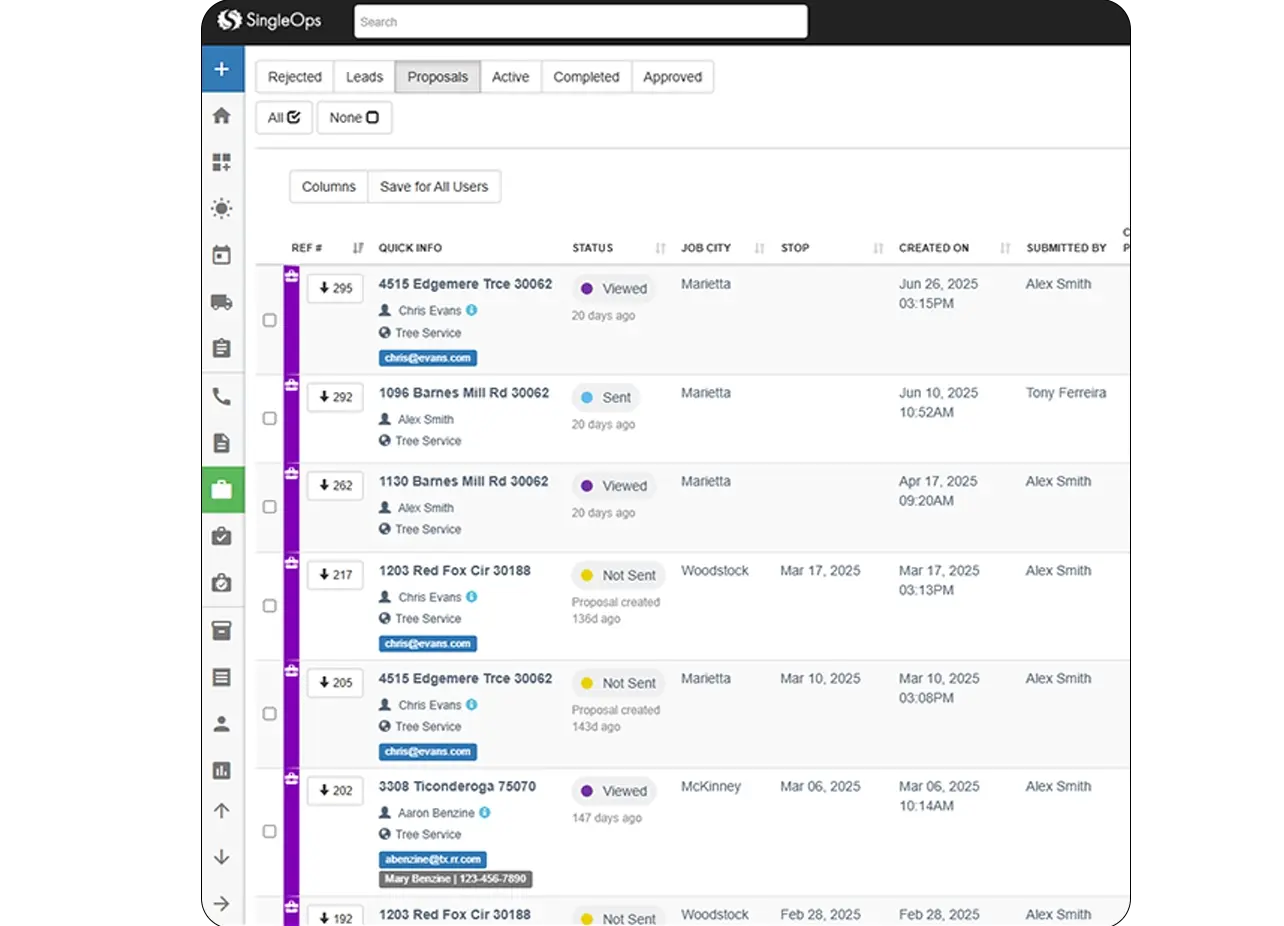Expand the 292 reference dropdown

[x=335, y=397]
